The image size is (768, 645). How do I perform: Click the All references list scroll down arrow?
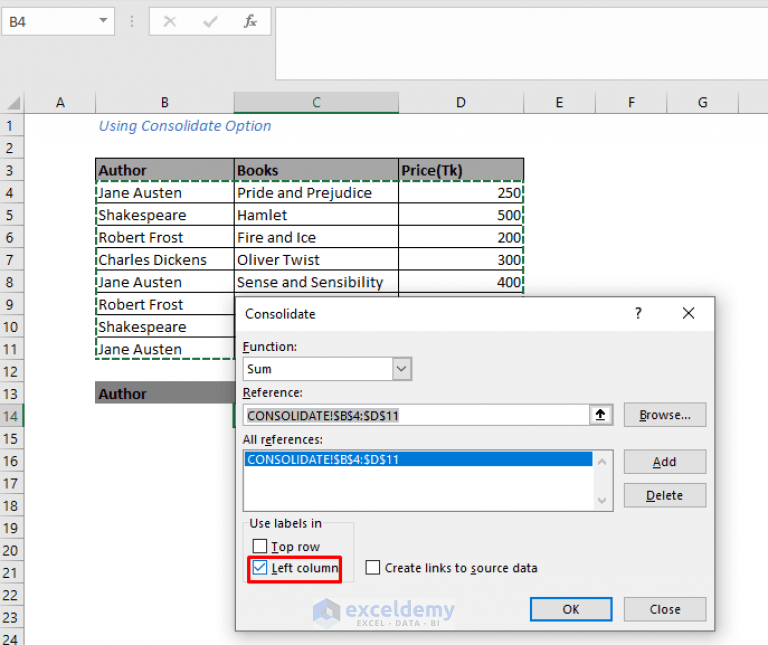click(602, 501)
